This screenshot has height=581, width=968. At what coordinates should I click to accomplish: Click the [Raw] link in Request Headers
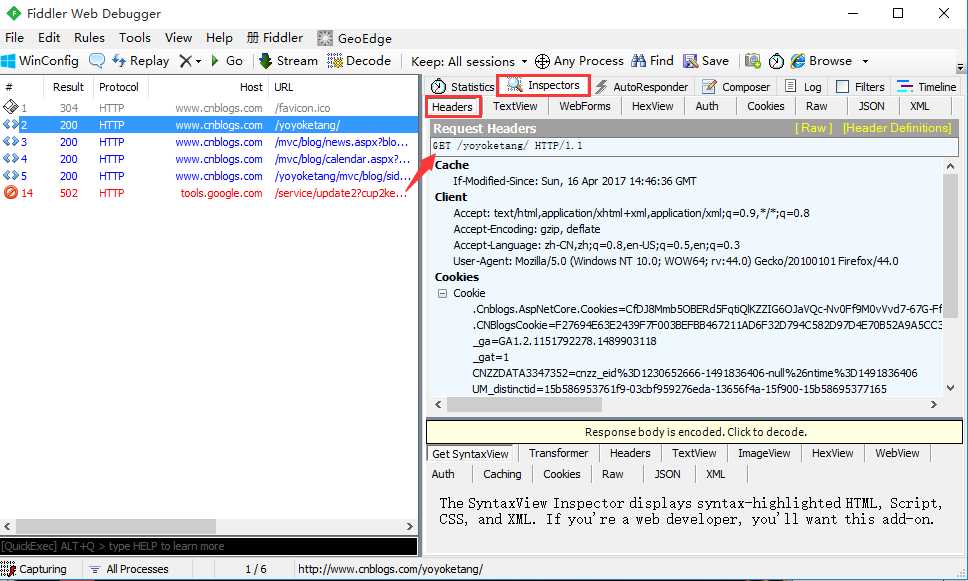pyautogui.click(x=813, y=128)
